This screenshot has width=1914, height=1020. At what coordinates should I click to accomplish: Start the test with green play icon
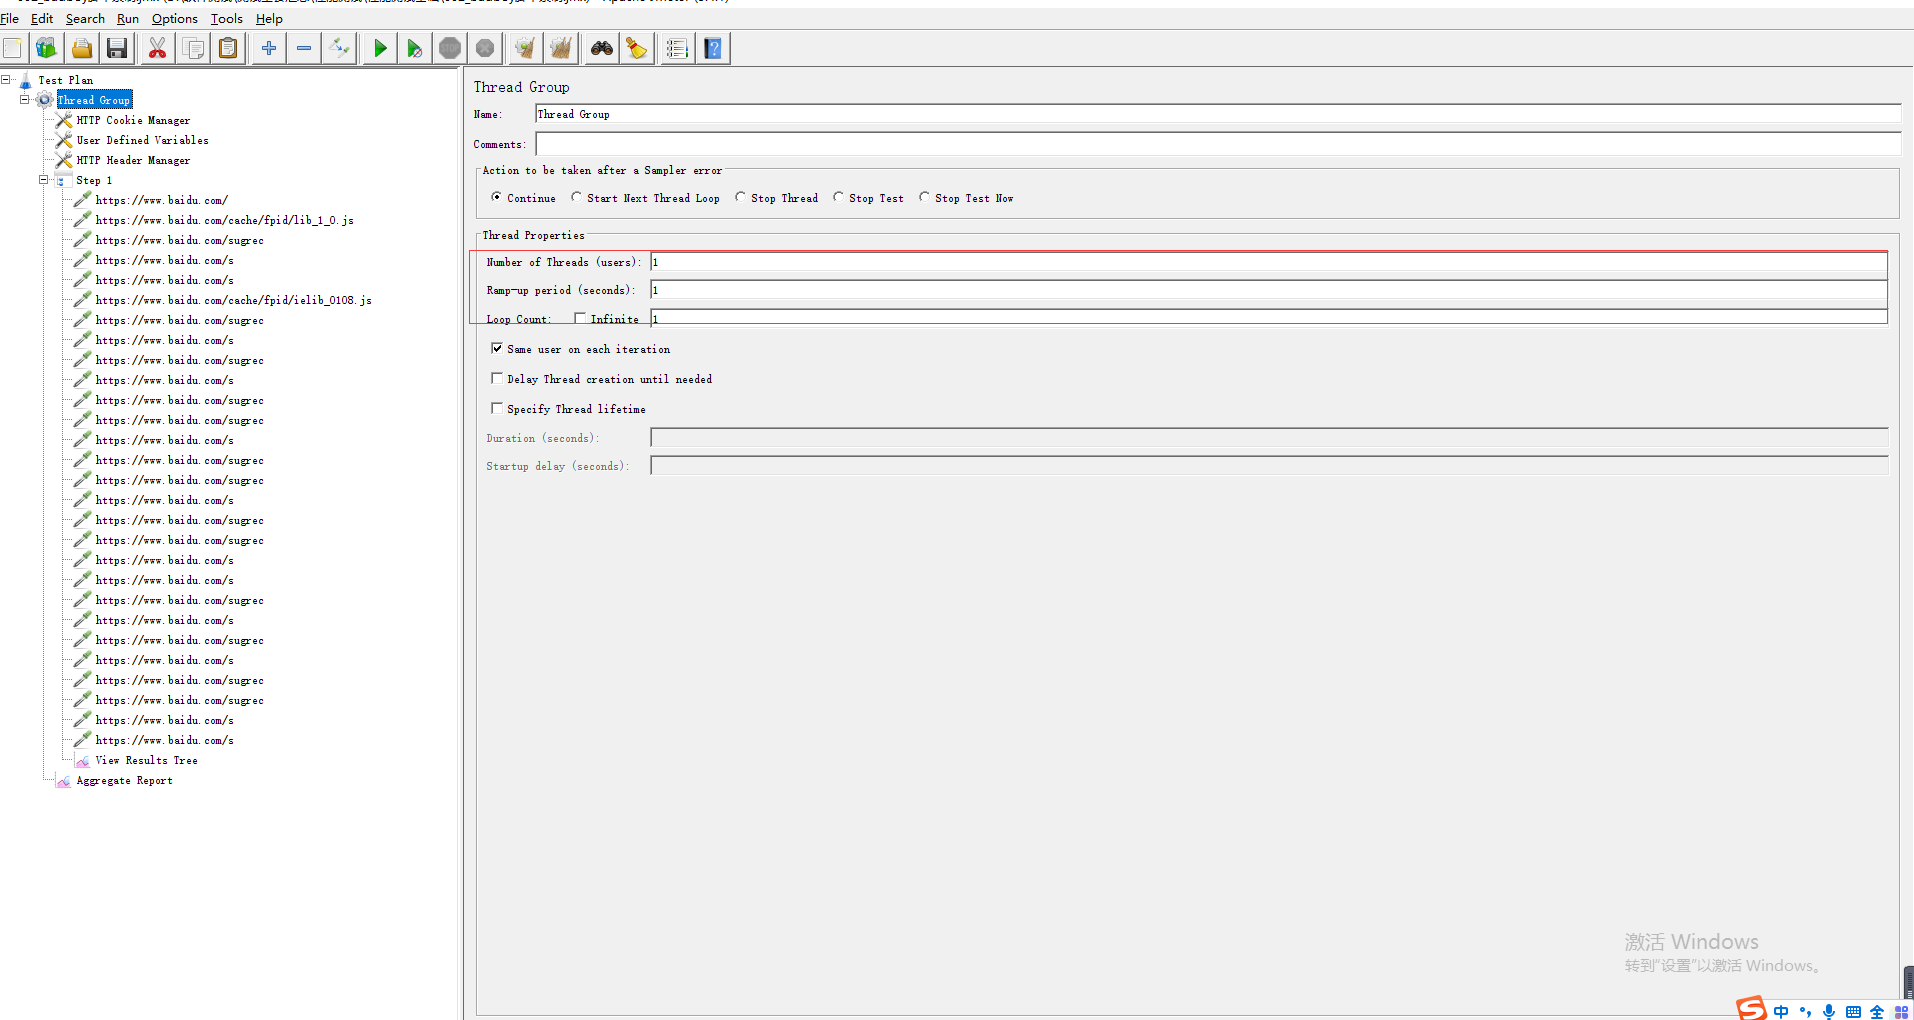380,48
